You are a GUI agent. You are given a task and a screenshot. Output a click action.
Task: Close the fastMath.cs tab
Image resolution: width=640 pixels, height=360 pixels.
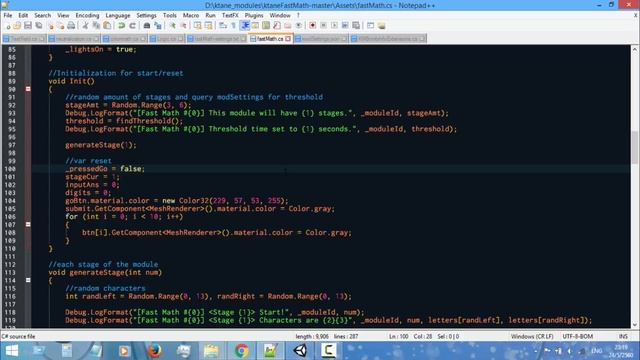click(288, 39)
